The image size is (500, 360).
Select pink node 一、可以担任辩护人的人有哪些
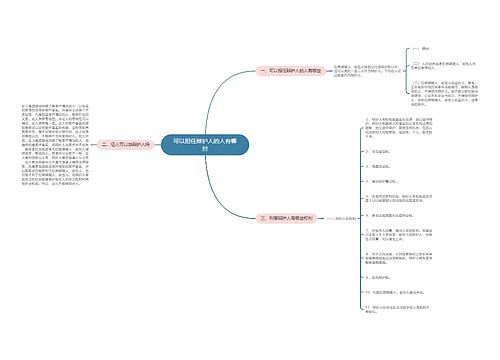[290, 71]
